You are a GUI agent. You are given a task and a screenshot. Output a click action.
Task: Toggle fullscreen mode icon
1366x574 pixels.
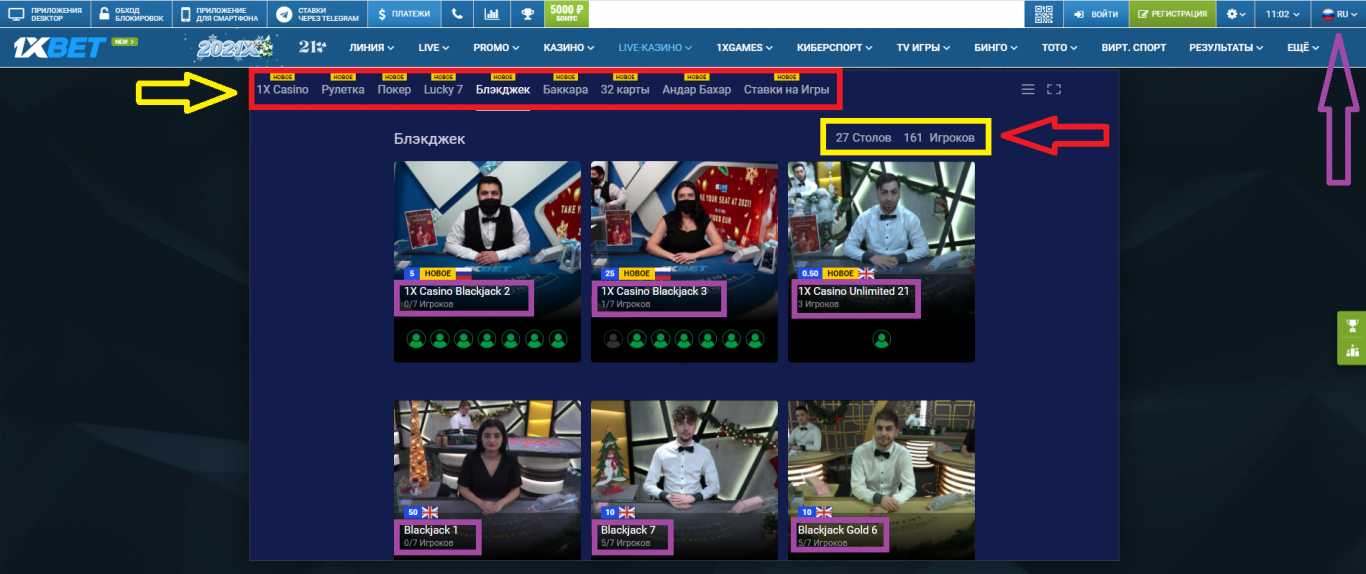point(1053,89)
